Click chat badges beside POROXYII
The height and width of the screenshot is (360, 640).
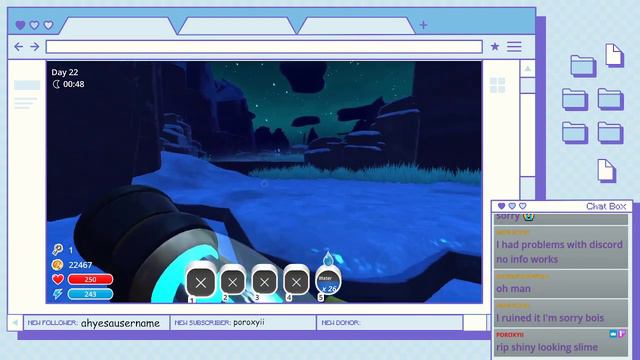(x=617, y=334)
